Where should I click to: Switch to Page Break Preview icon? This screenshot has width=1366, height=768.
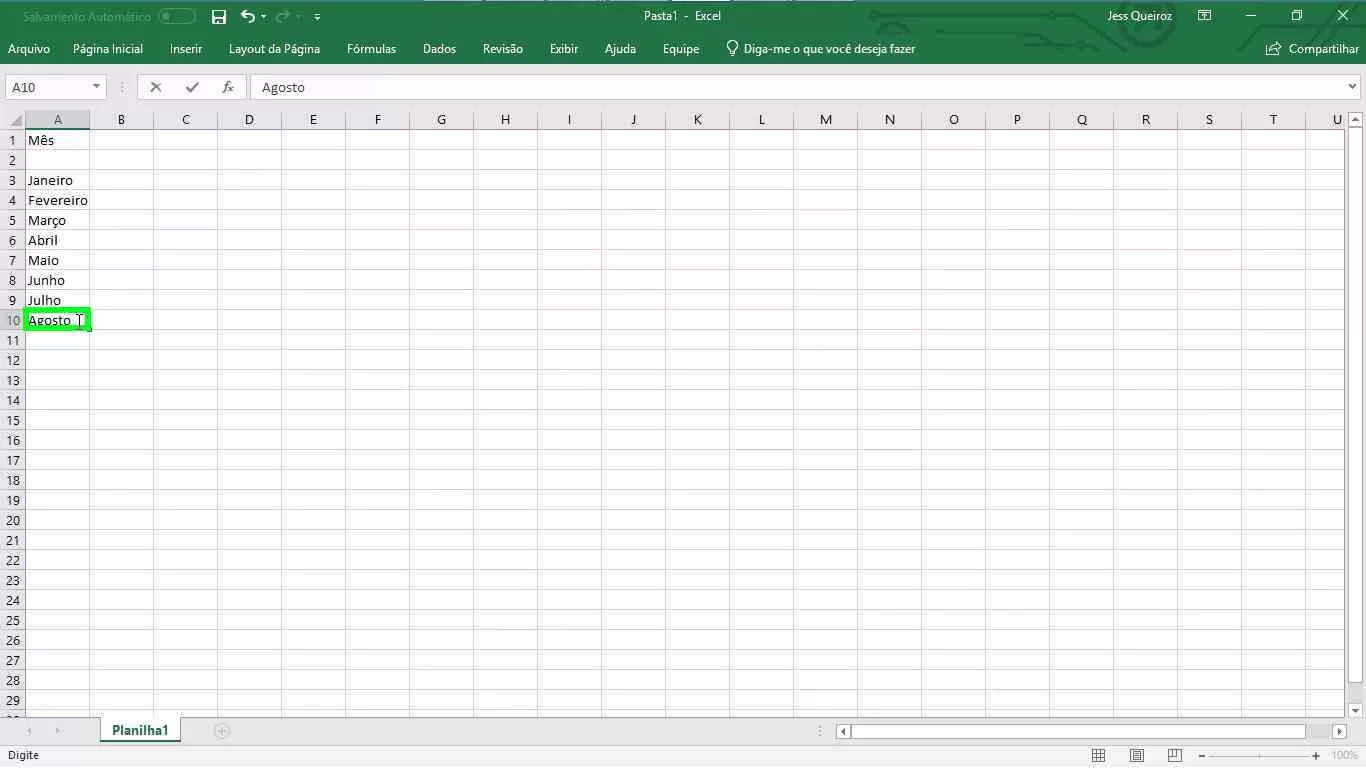1175,756
